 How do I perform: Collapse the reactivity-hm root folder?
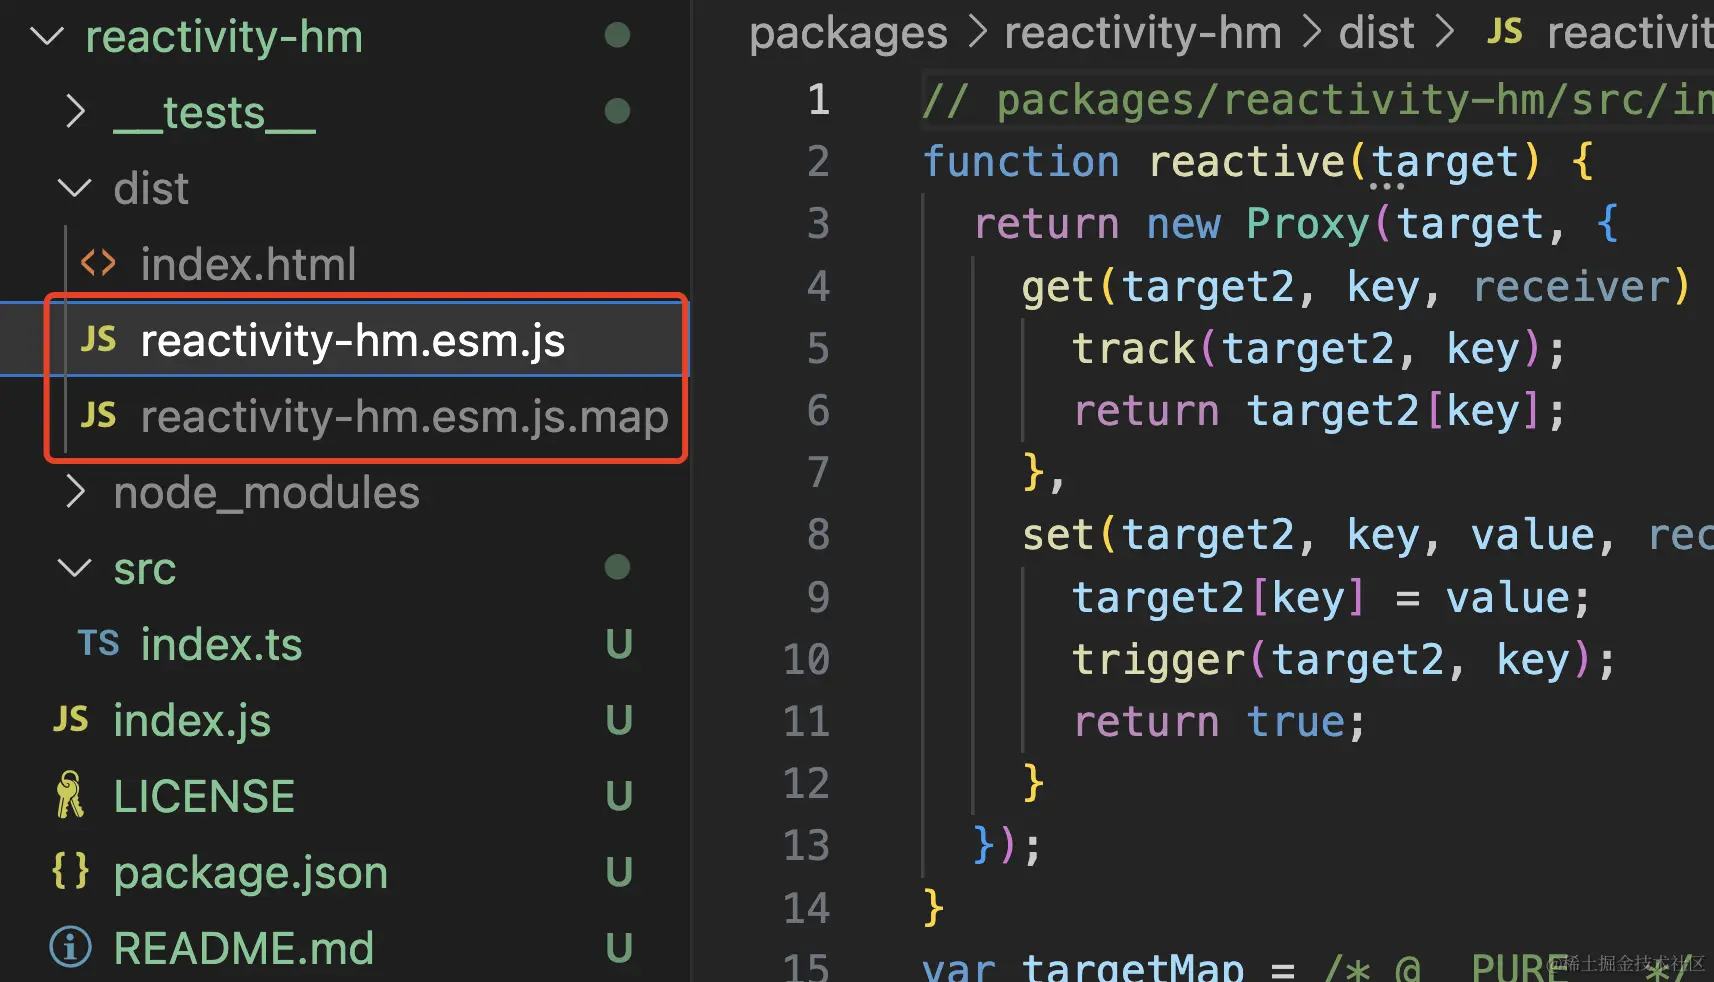tap(46, 36)
